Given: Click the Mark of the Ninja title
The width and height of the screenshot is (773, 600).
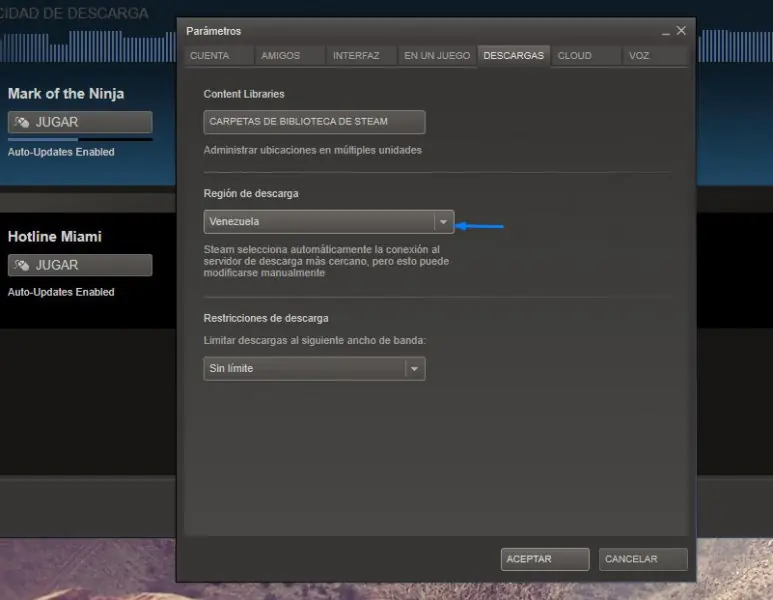Looking at the screenshot, I should pos(66,94).
